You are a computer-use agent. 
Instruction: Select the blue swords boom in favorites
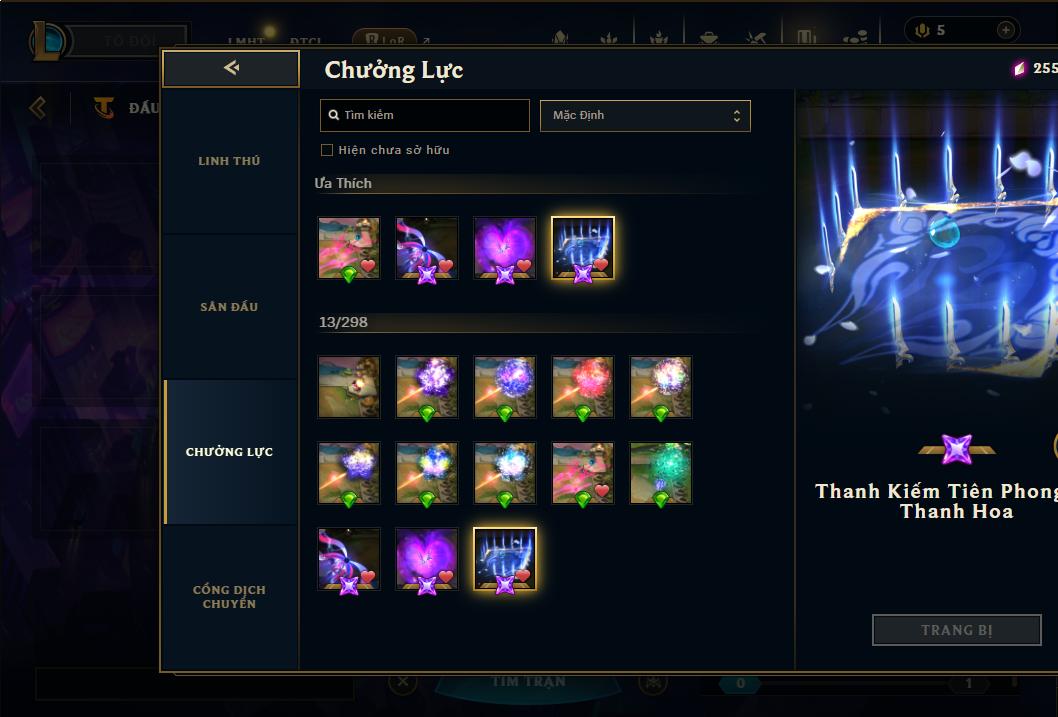pos(583,248)
